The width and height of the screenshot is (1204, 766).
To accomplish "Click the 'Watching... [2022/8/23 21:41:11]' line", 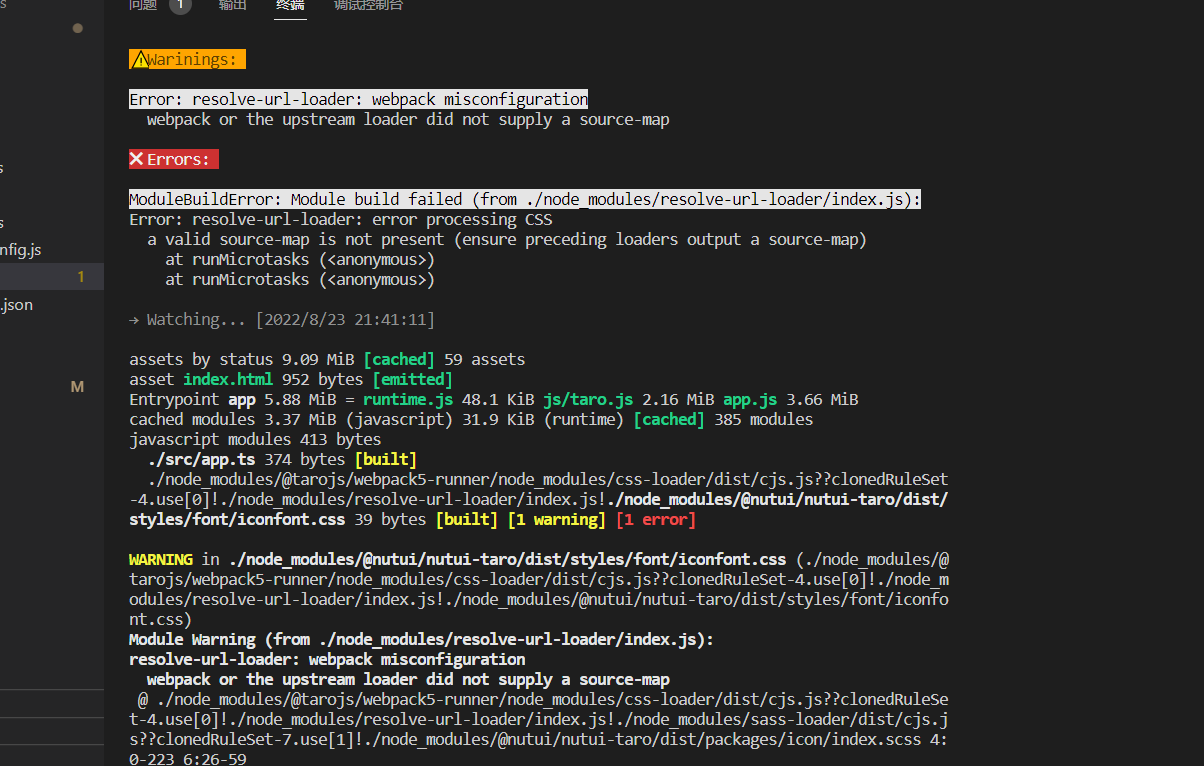I will tap(282, 319).
